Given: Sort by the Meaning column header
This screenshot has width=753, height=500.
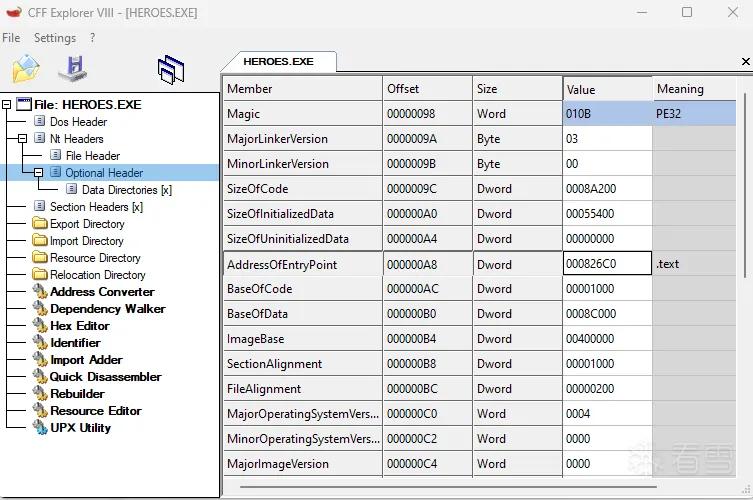Looking at the screenshot, I should (694, 88).
